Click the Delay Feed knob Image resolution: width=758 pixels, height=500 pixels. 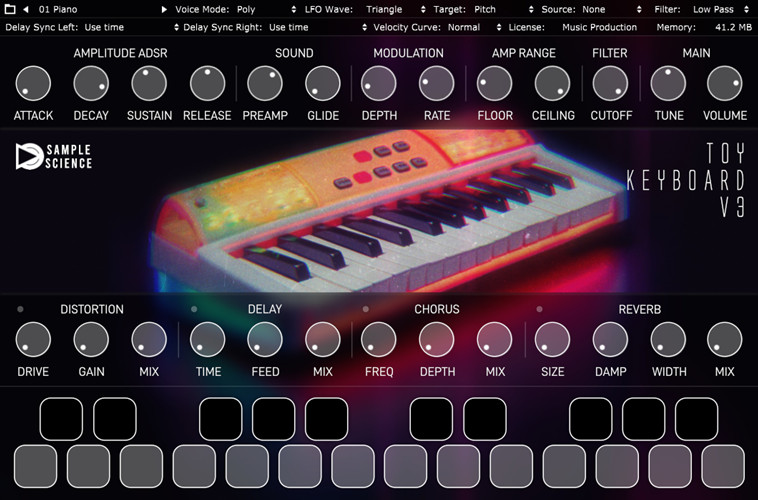[x=265, y=340]
